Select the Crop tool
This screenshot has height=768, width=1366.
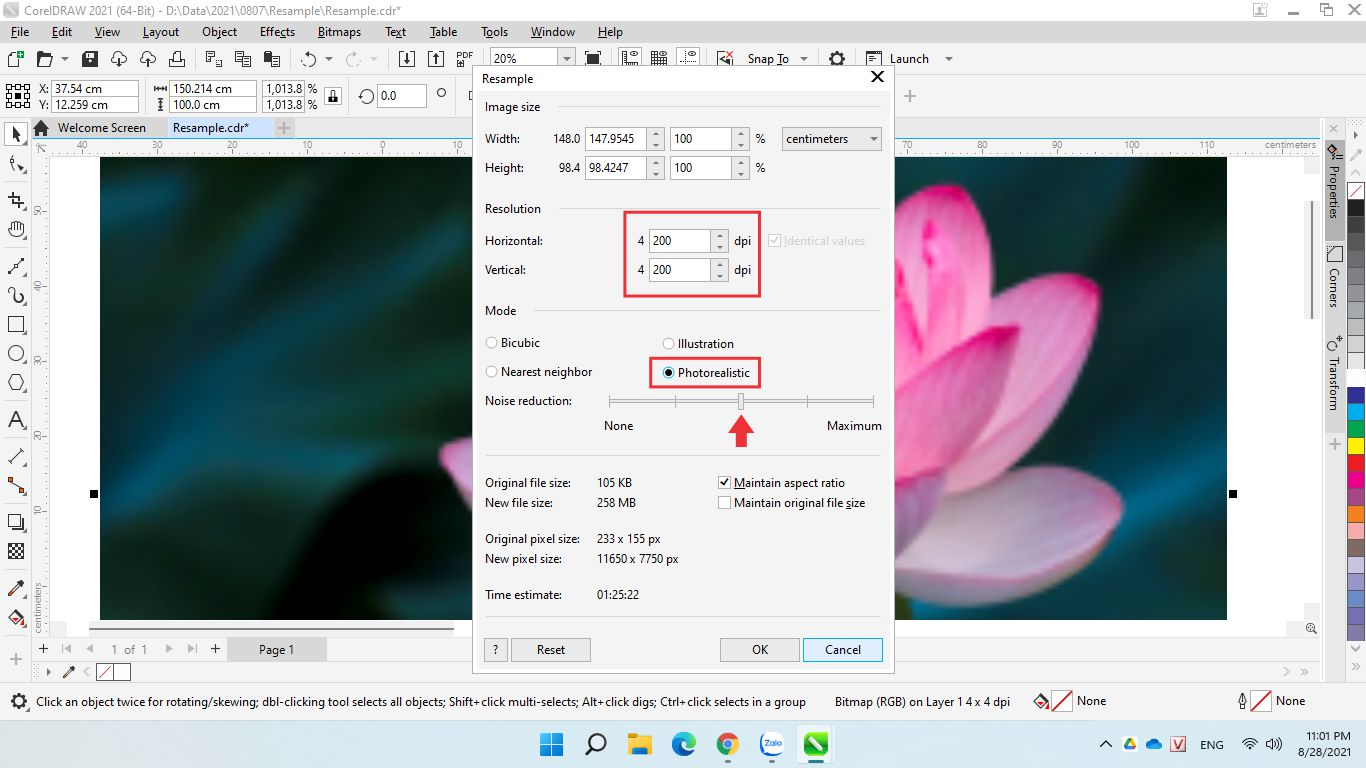pos(17,201)
